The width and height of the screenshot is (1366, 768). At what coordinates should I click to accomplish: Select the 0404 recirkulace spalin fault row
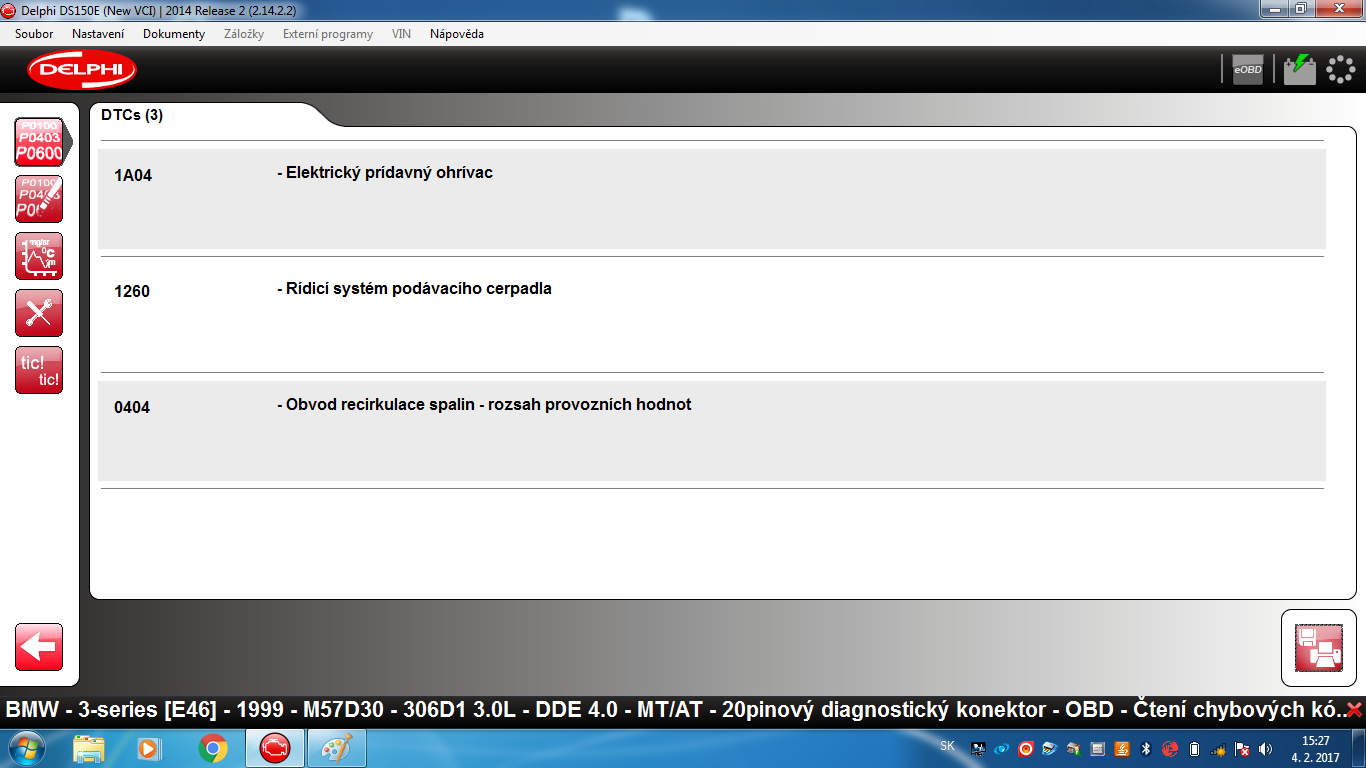point(712,431)
